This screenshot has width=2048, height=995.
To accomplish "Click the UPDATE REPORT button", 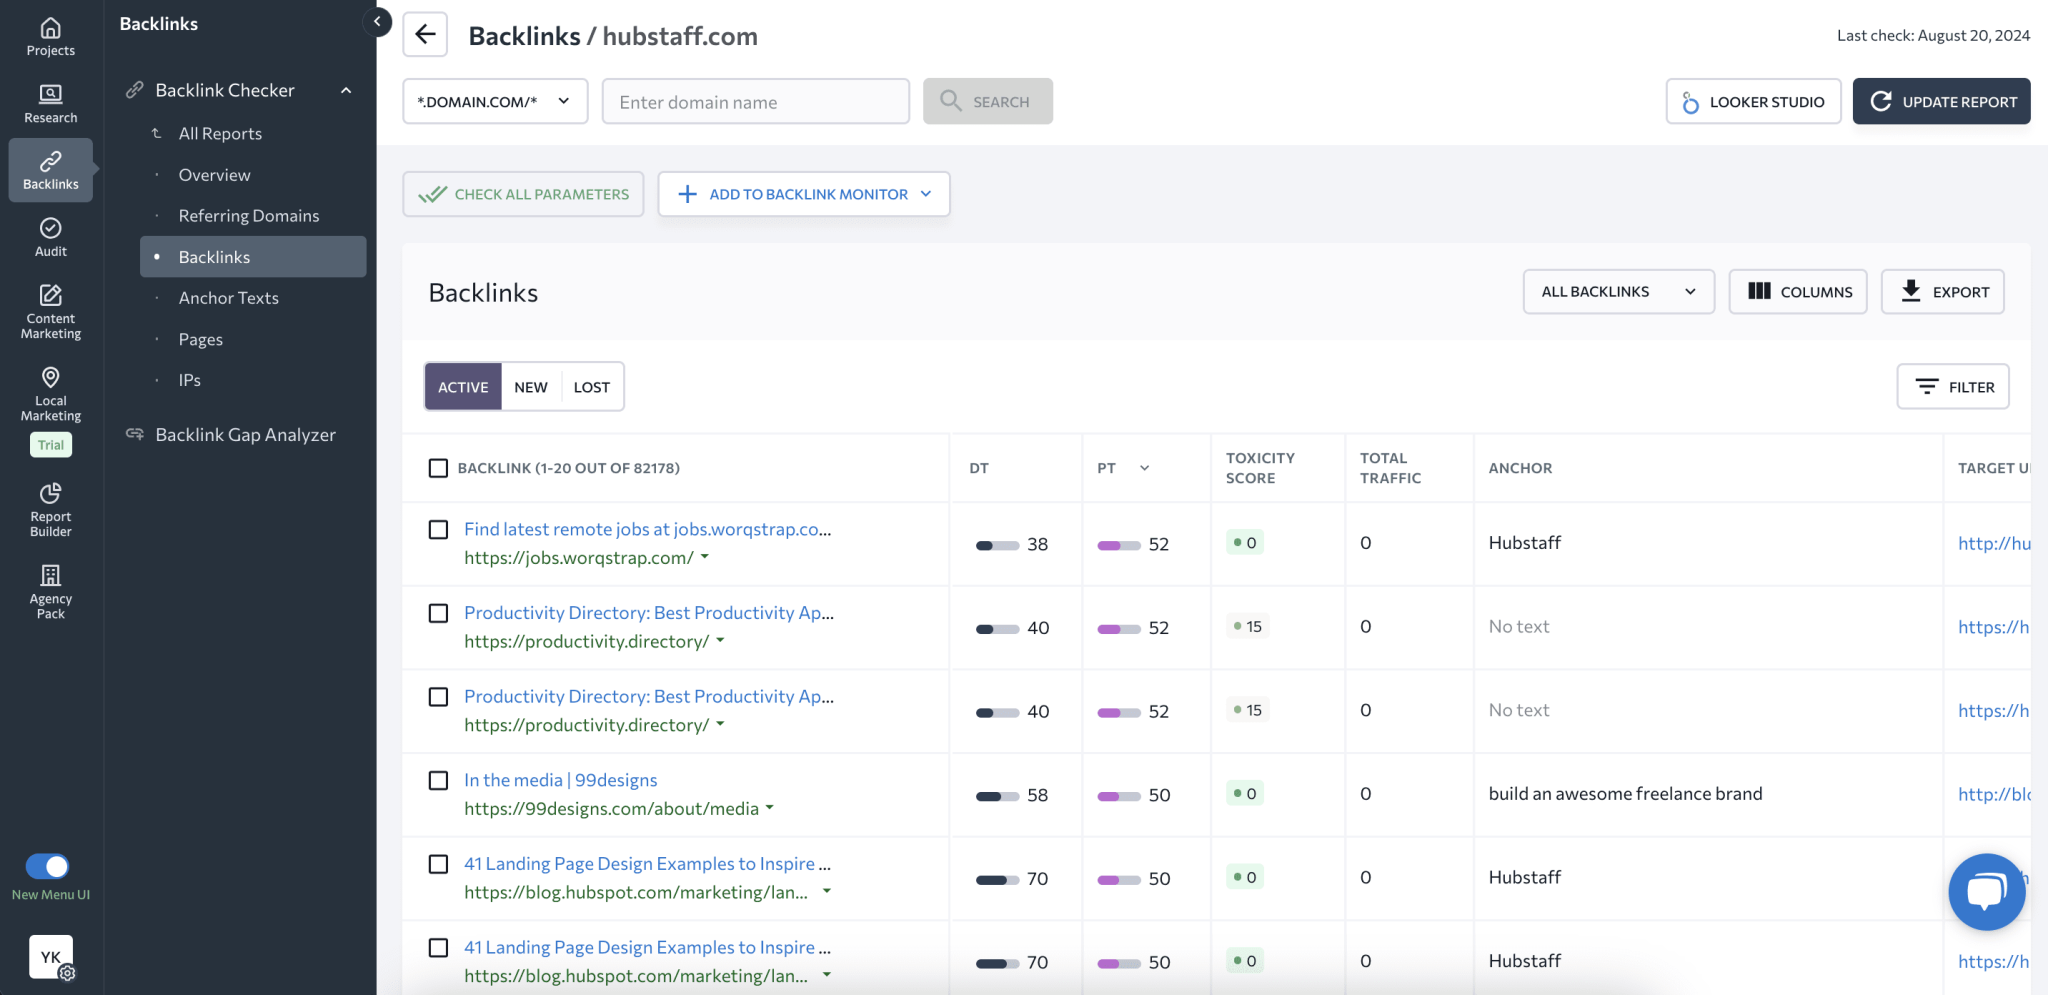I will coord(1940,101).
